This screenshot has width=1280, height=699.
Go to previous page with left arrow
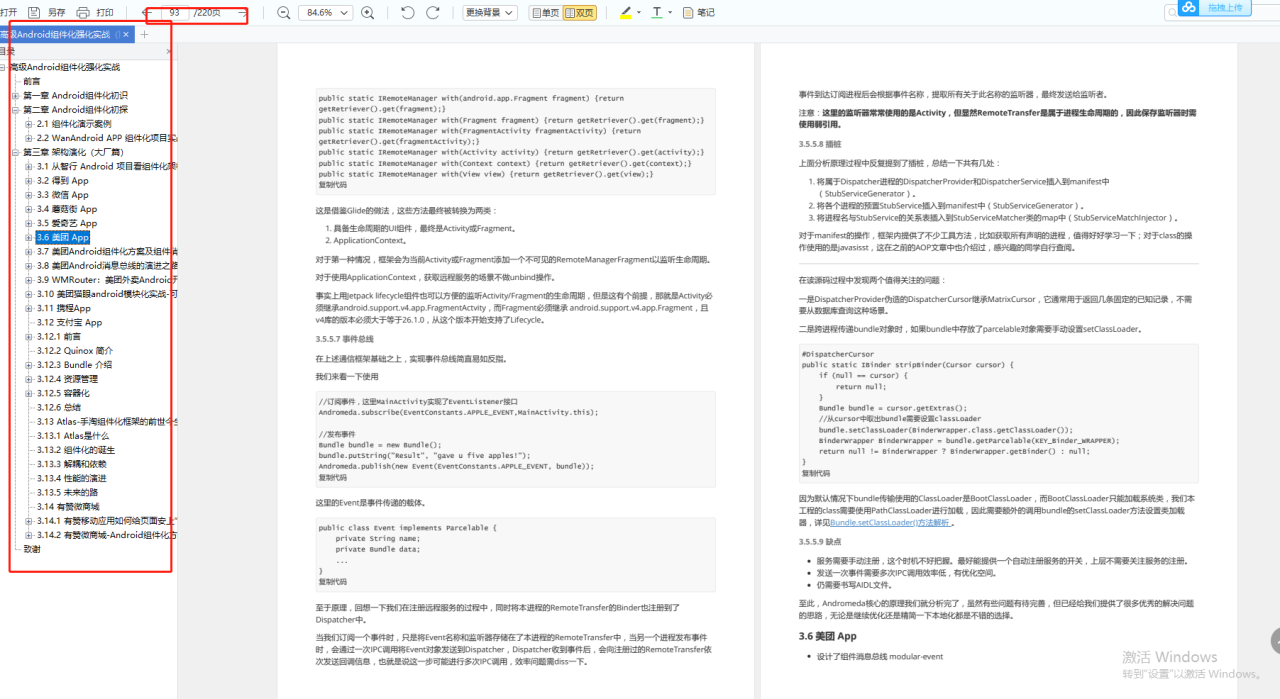coord(148,12)
